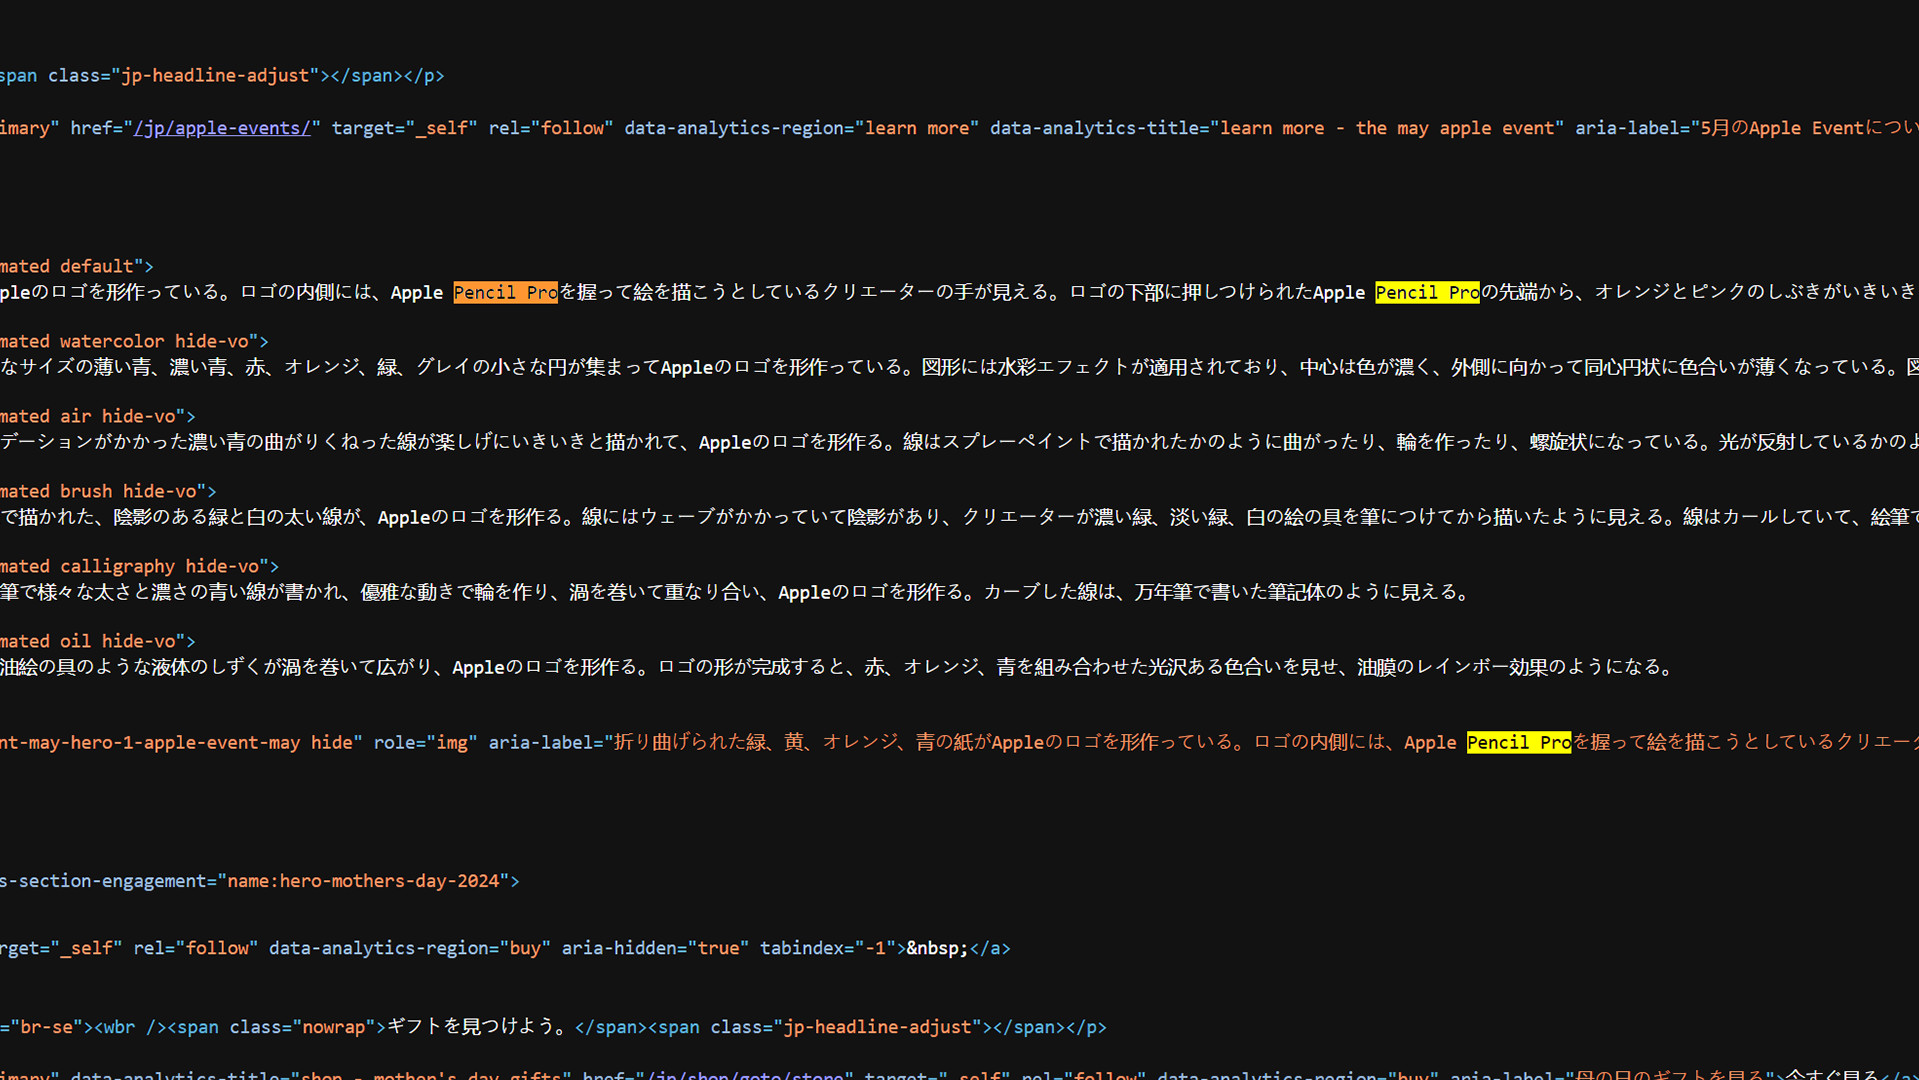Click '油膜のレインボー効果のようになる。' text
This screenshot has width=1919, height=1080.
[1519, 667]
